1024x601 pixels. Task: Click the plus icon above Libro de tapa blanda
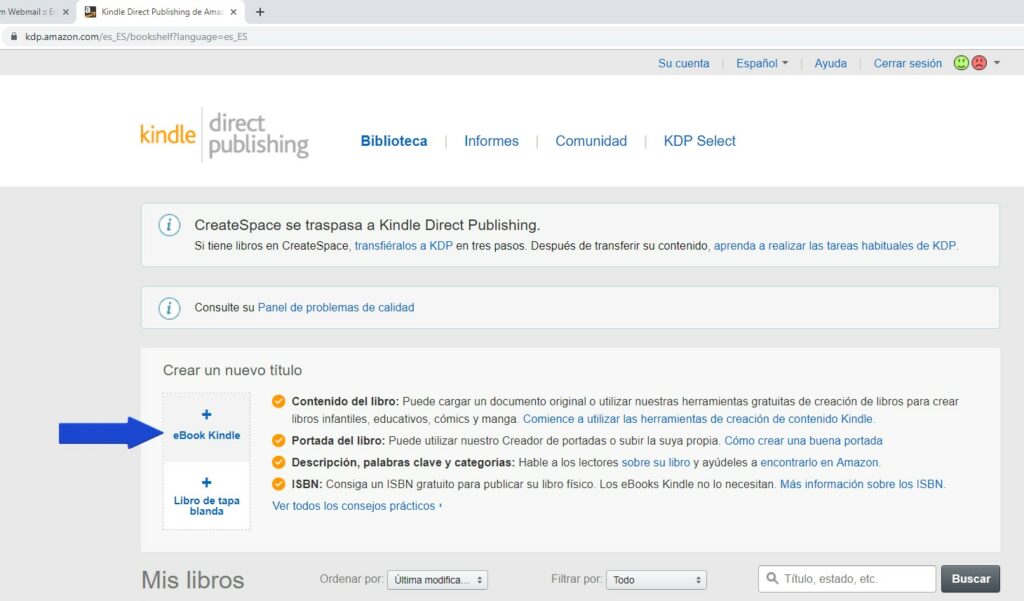(206, 482)
